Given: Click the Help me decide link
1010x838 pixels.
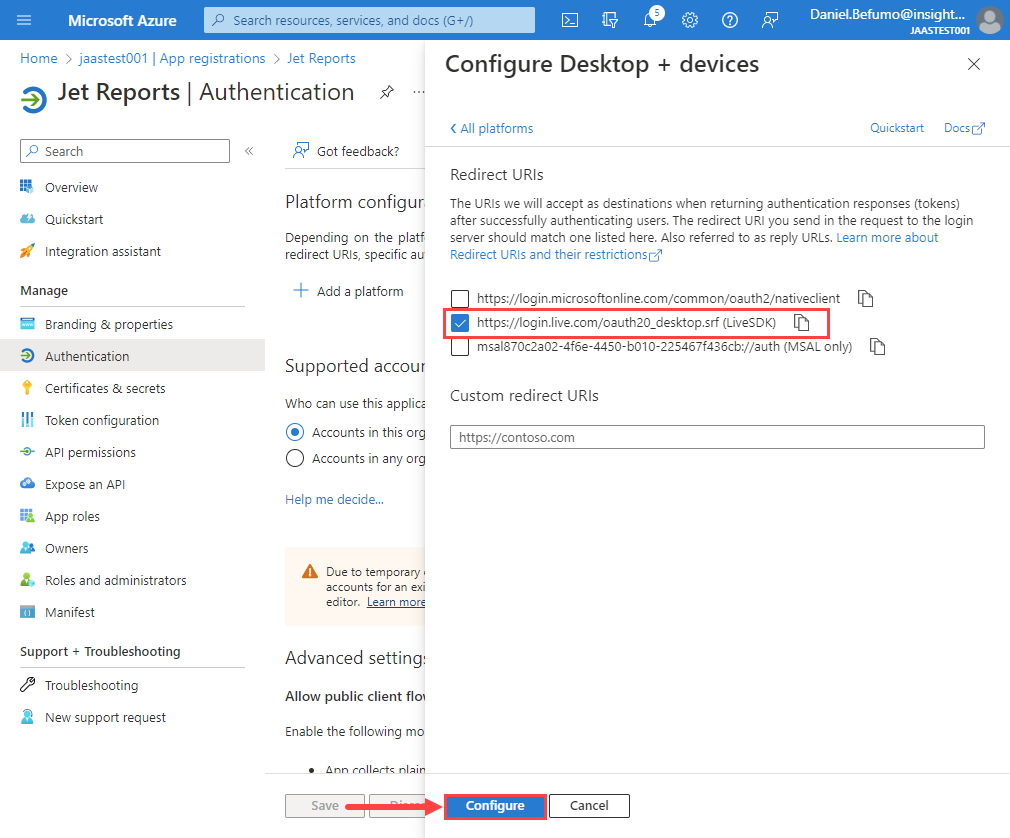Looking at the screenshot, I should (334, 499).
